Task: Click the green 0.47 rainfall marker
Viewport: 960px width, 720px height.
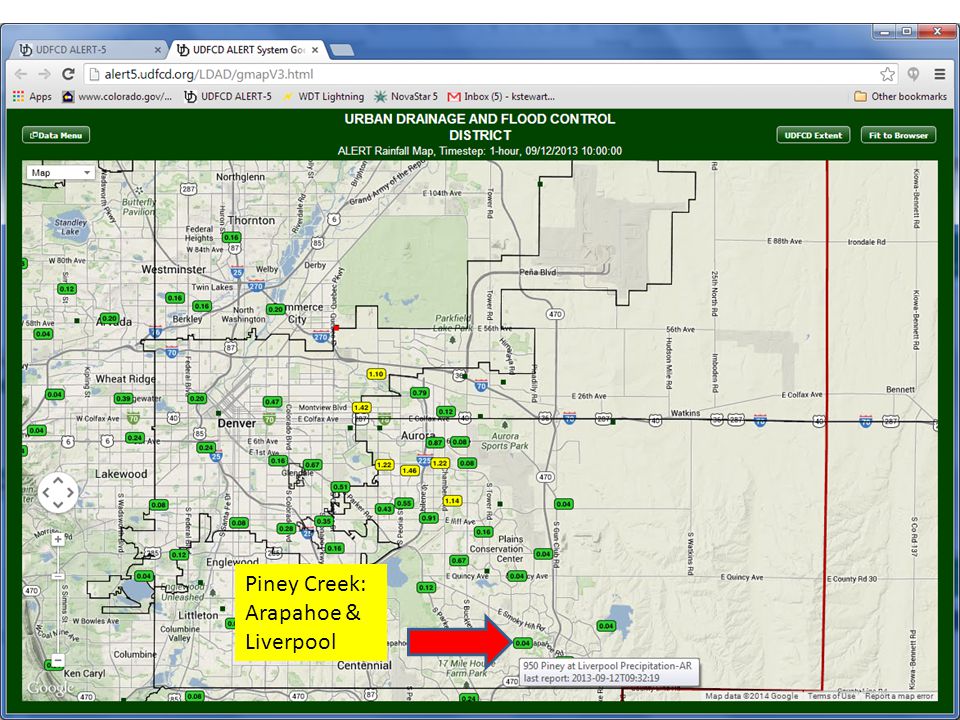Action: tap(272, 402)
